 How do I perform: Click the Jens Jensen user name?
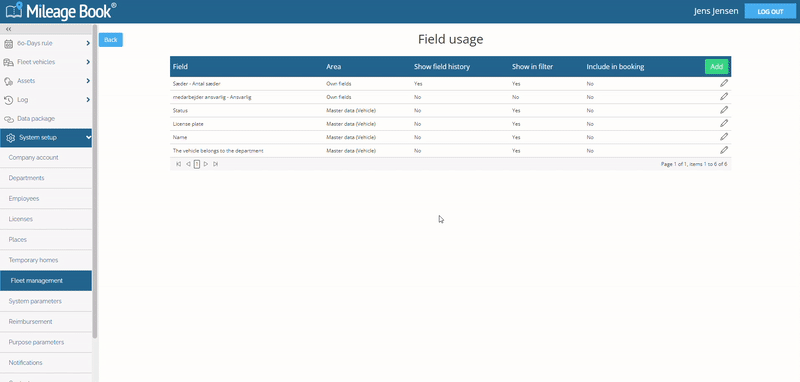pyautogui.click(x=716, y=11)
